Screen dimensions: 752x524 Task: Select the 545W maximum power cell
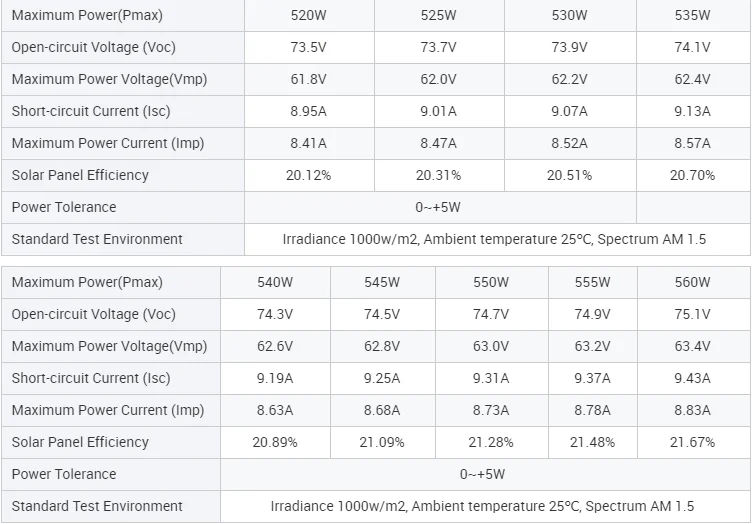click(382, 283)
